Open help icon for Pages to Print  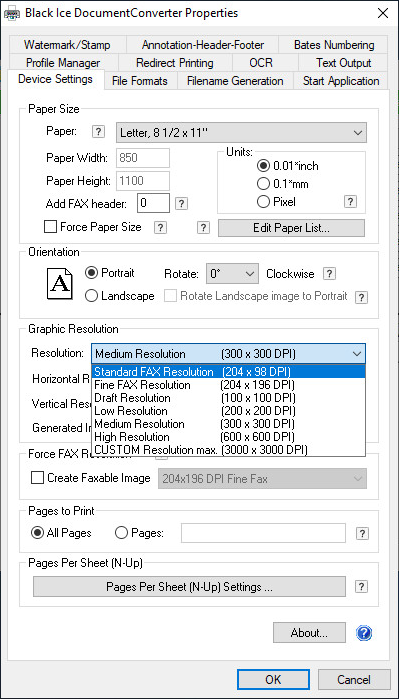[x=362, y=533]
